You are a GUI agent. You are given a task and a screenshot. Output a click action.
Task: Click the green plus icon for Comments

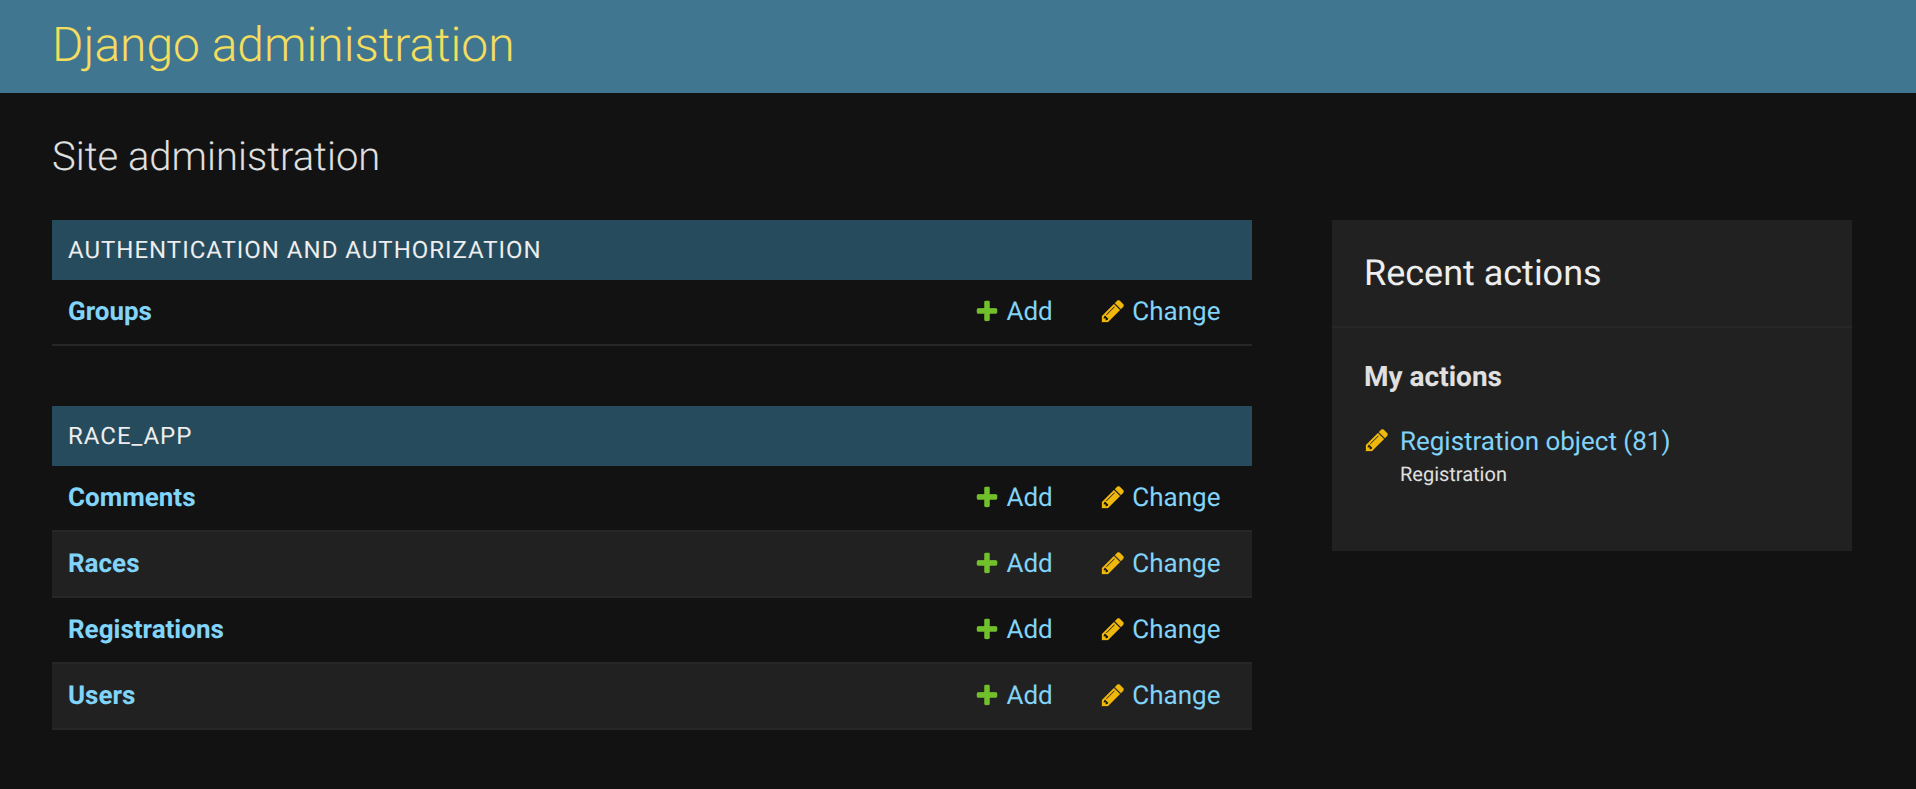[986, 498]
